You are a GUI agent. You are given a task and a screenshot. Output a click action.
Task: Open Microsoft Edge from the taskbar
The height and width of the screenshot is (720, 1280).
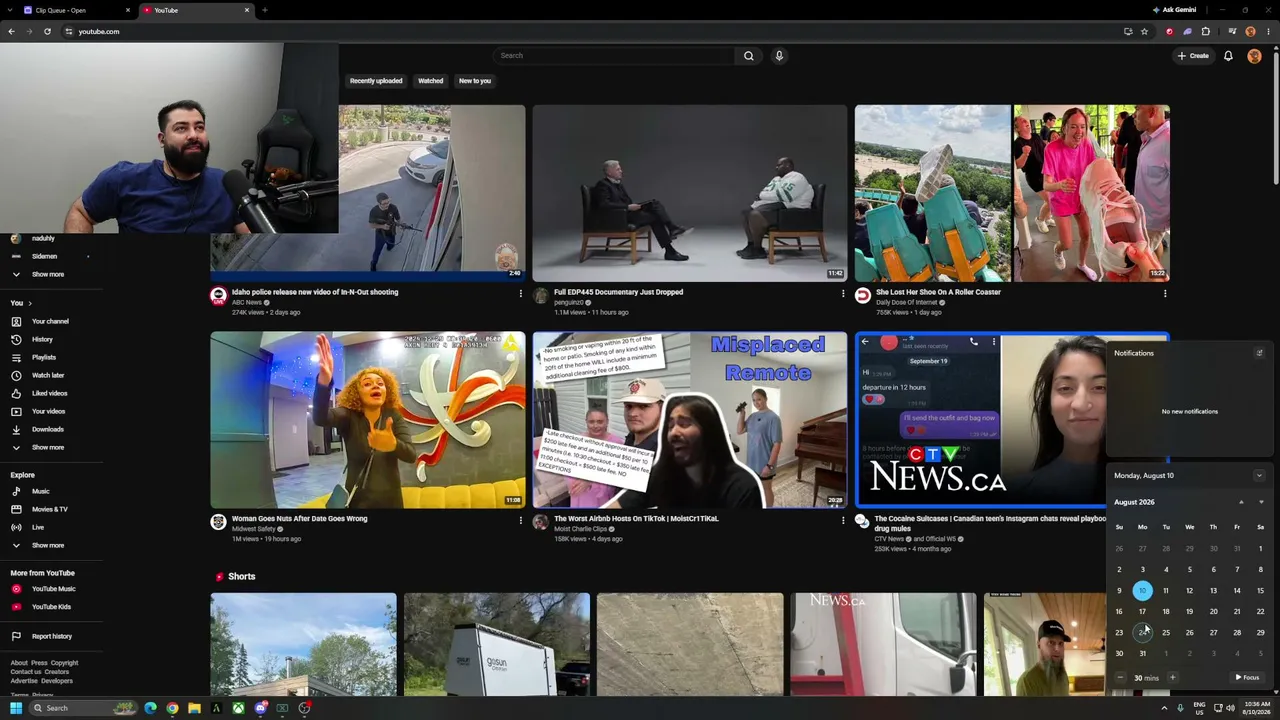coord(150,708)
